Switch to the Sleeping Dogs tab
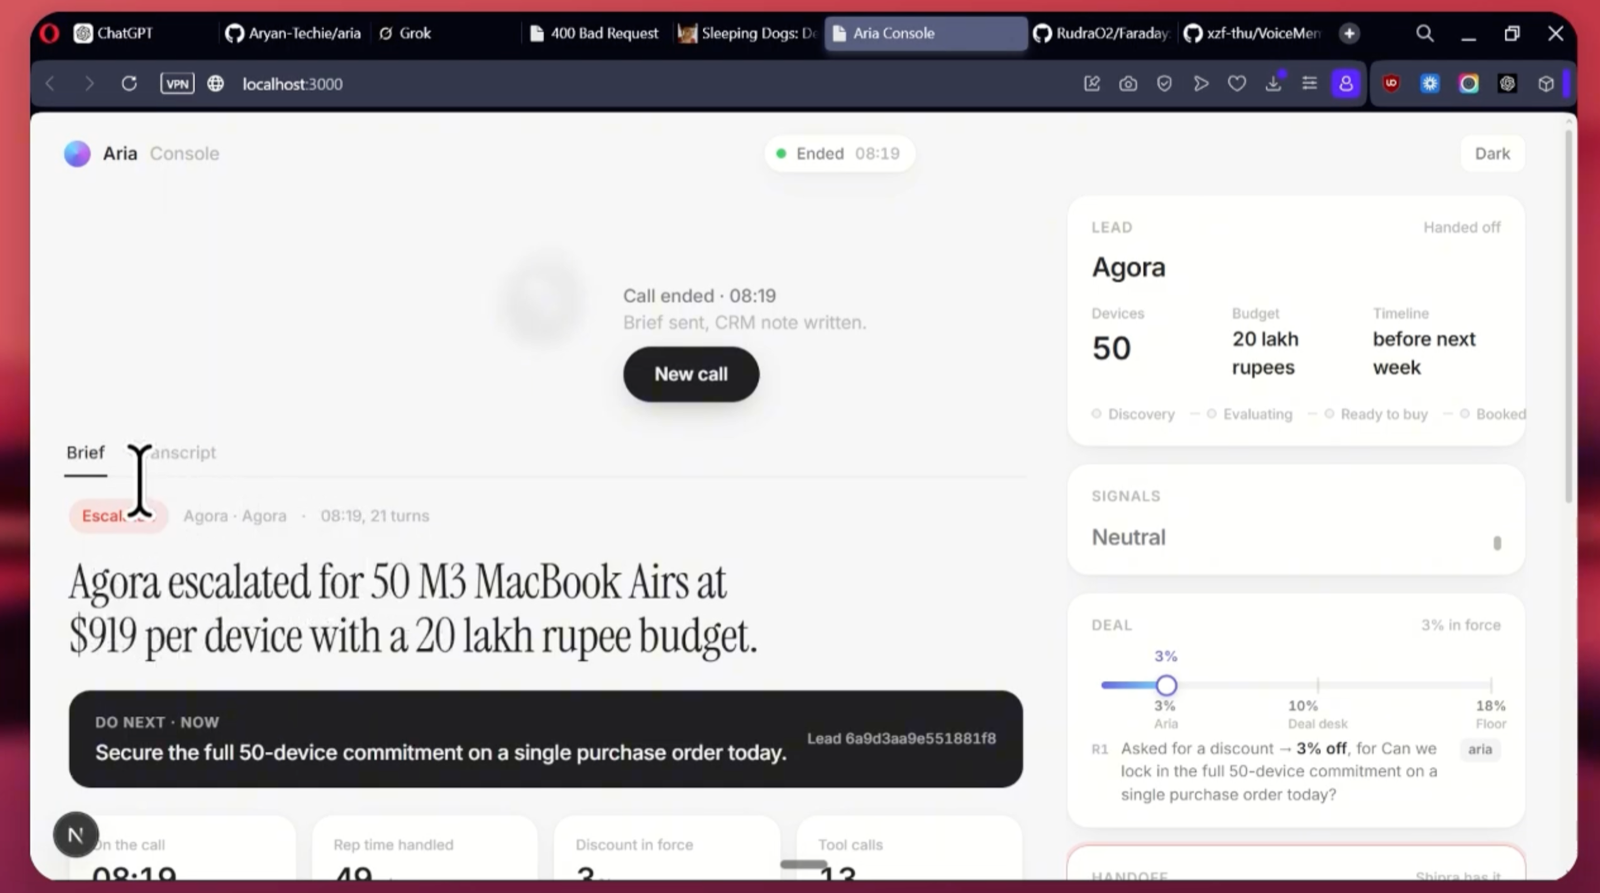This screenshot has width=1600, height=893. 746,33
